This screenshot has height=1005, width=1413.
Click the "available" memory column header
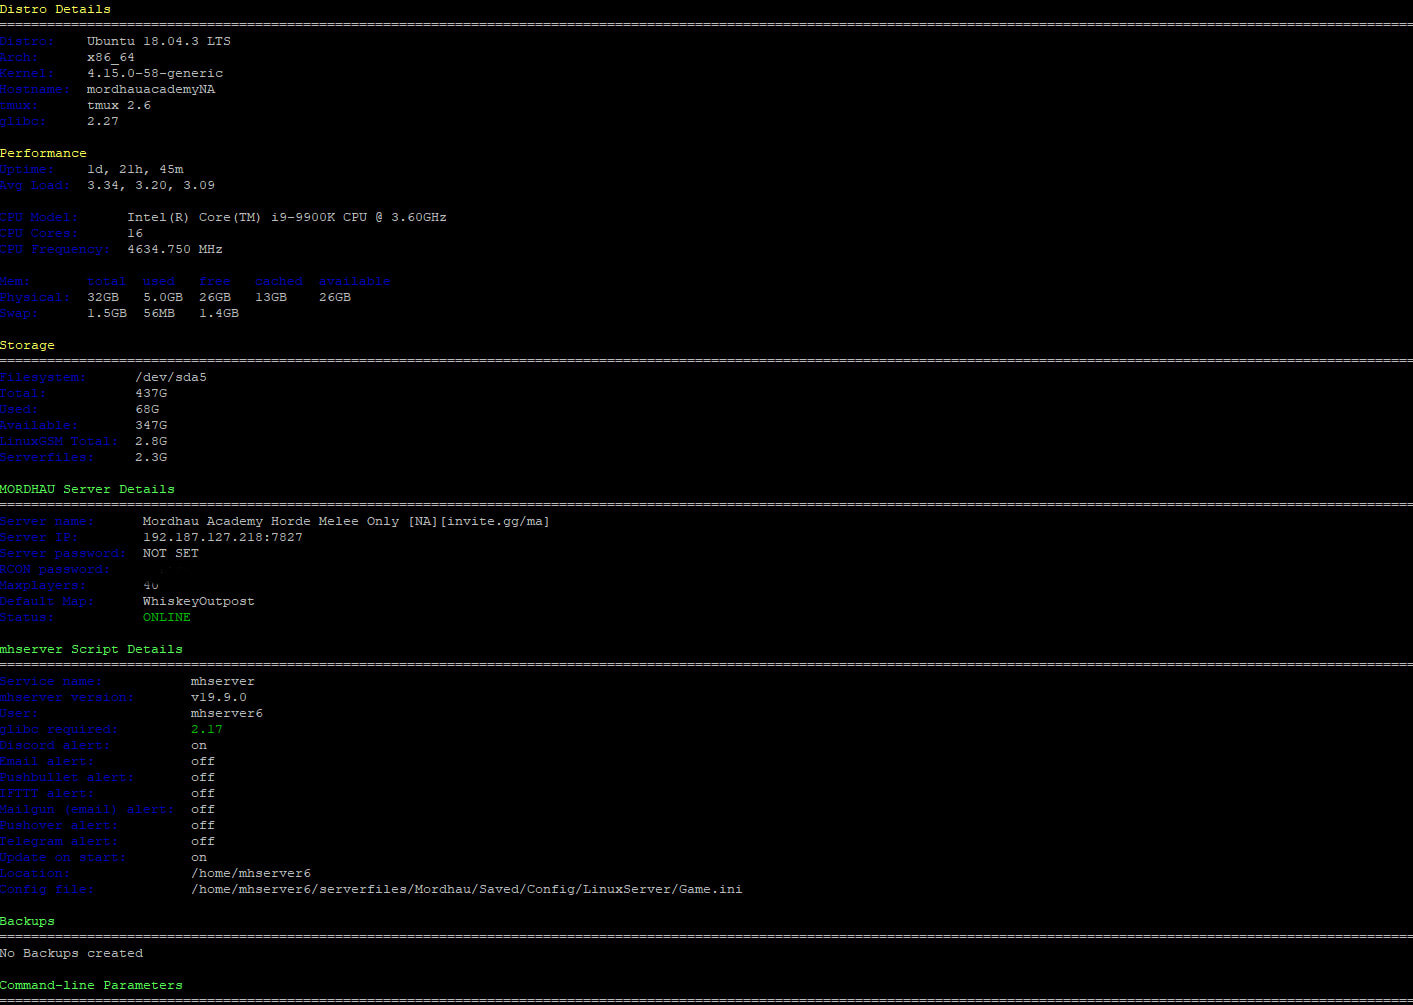pyautogui.click(x=355, y=281)
